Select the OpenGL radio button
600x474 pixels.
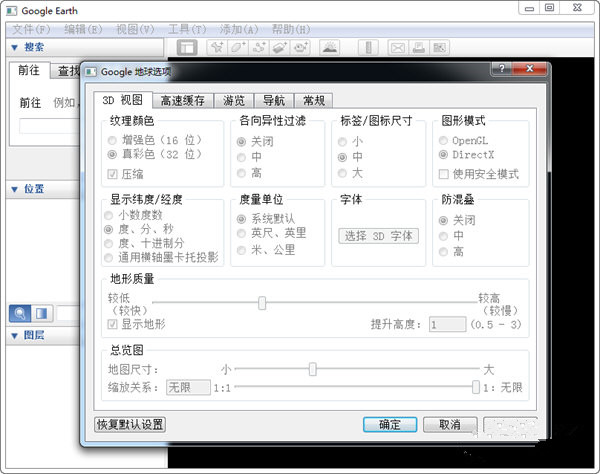(x=443, y=140)
